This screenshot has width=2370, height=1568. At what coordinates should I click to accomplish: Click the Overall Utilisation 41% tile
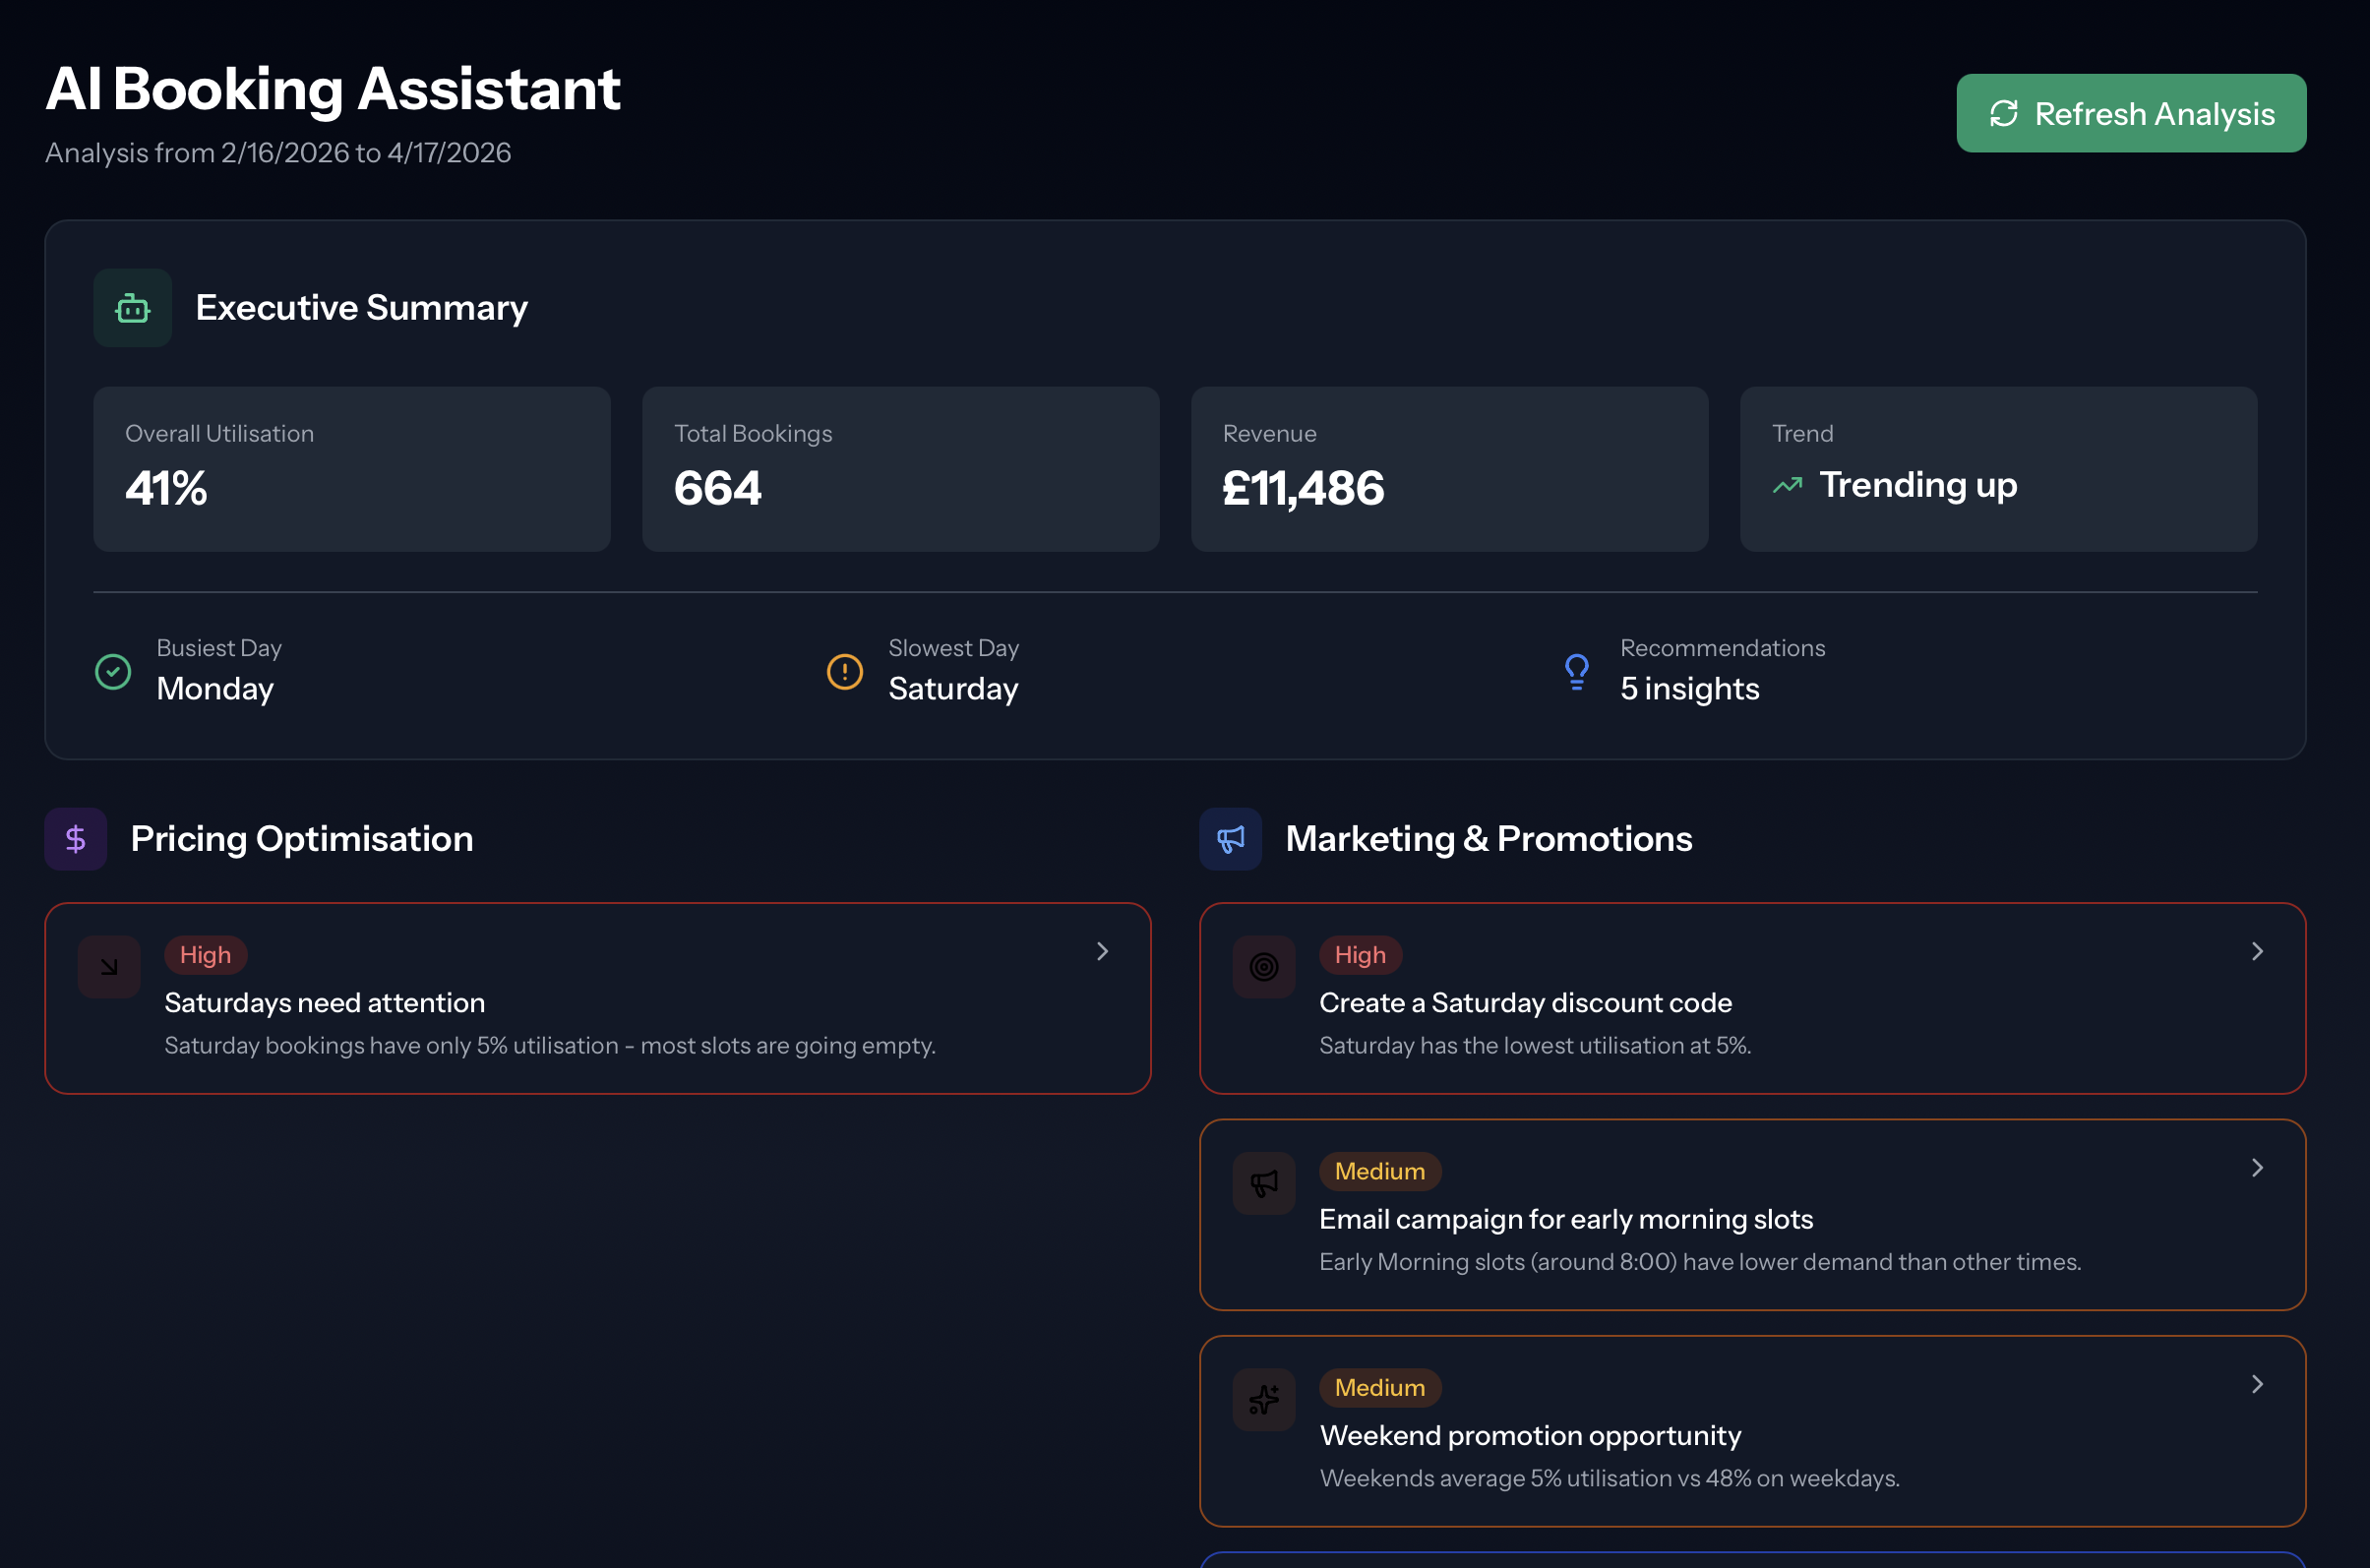pos(352,469)
